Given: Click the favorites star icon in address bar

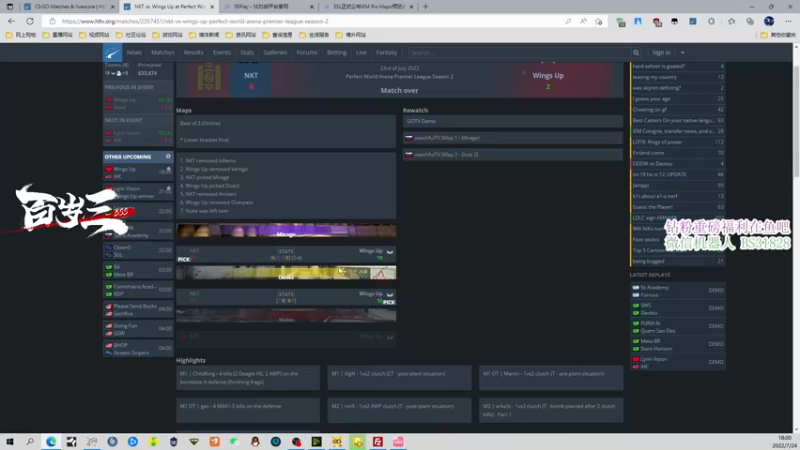Looking at the screenshot, I should pos(599,21).
